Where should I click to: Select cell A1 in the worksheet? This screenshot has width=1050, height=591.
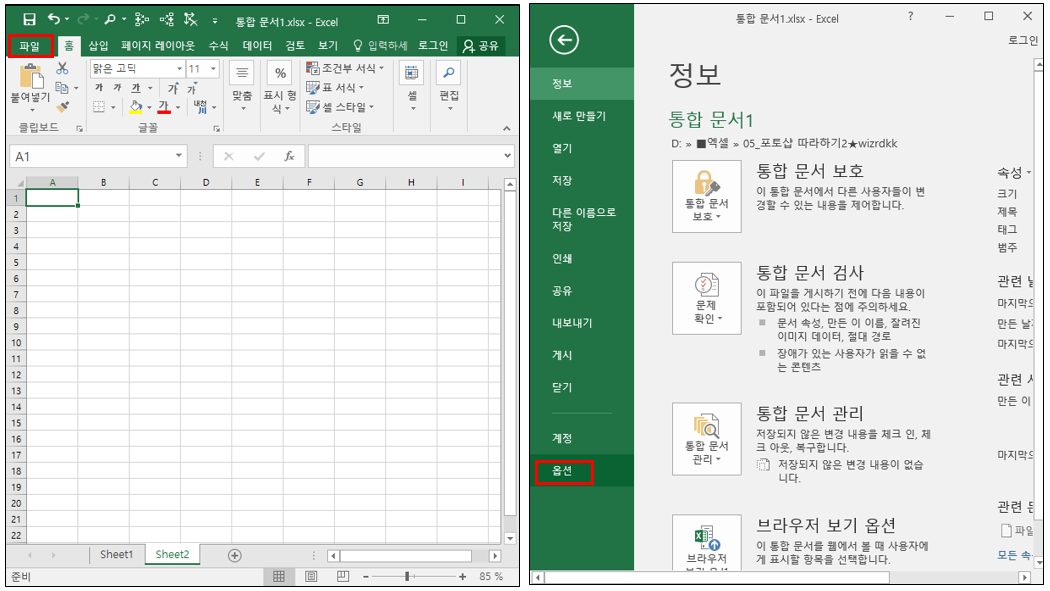[x=52, y=197]
